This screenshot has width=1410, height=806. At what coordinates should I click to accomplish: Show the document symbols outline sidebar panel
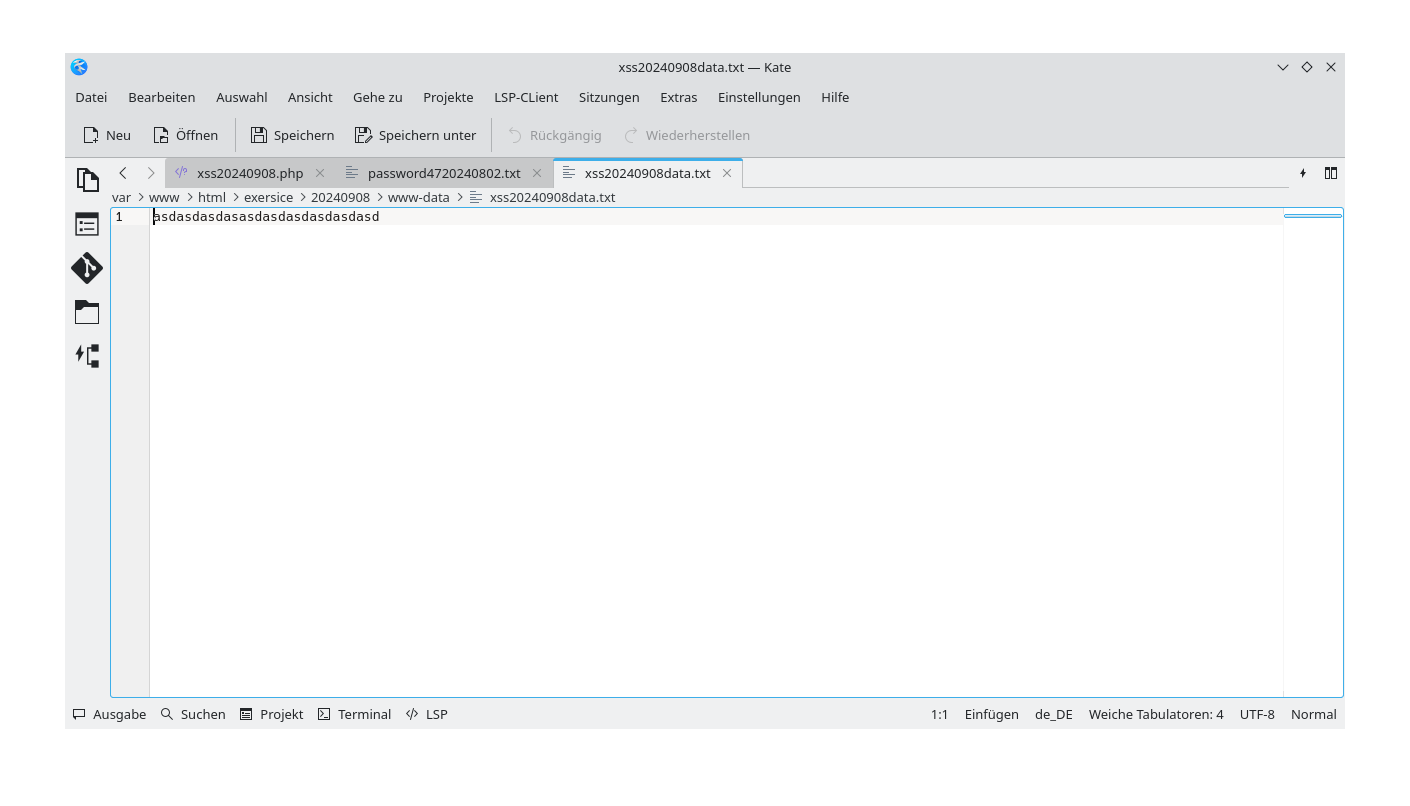(87, 223)
